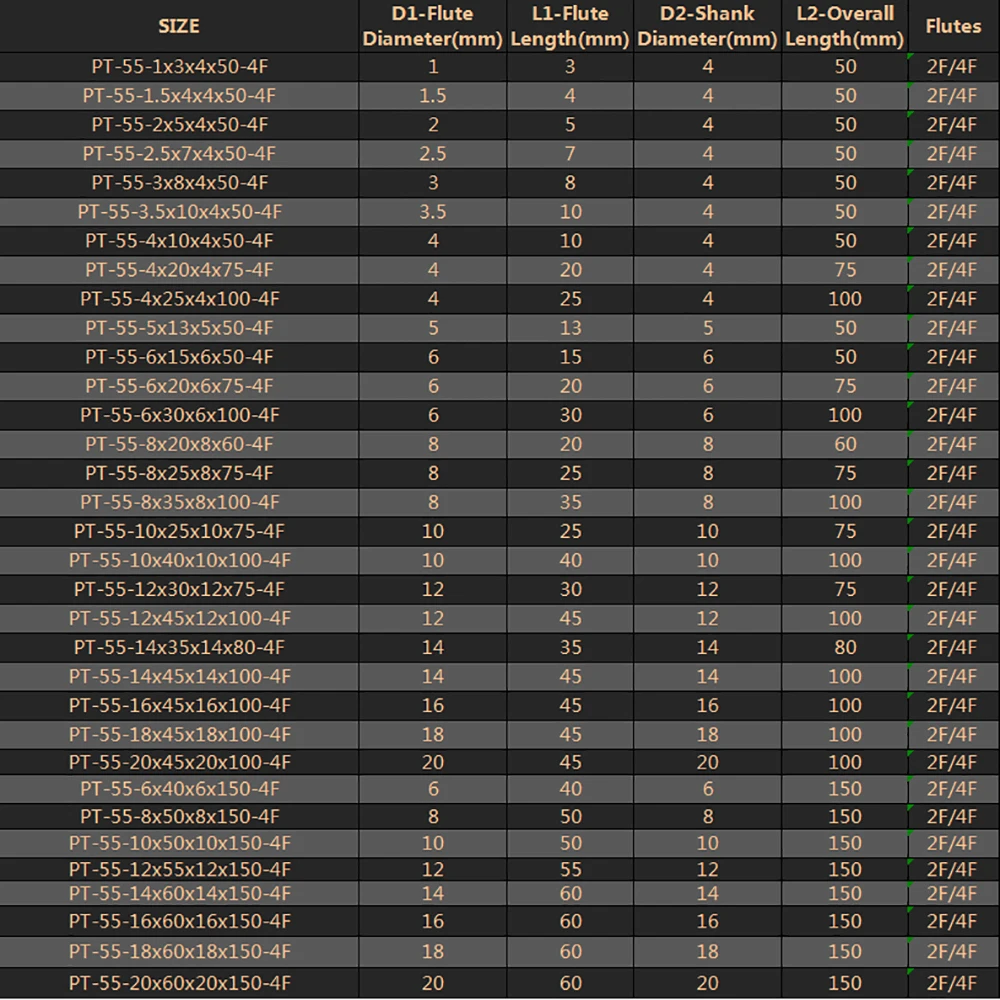The image size is (1000, 1000).
Task: Click 2F/4F in PT-55-1x3x4x50-4F row
Action: pos(952,67)
